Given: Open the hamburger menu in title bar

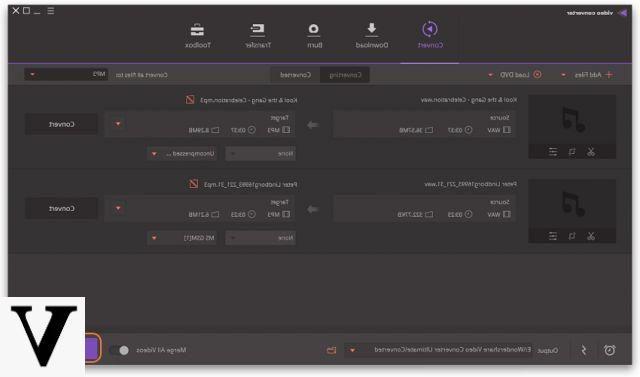Looking at the screenshot, I should point(50,11).
